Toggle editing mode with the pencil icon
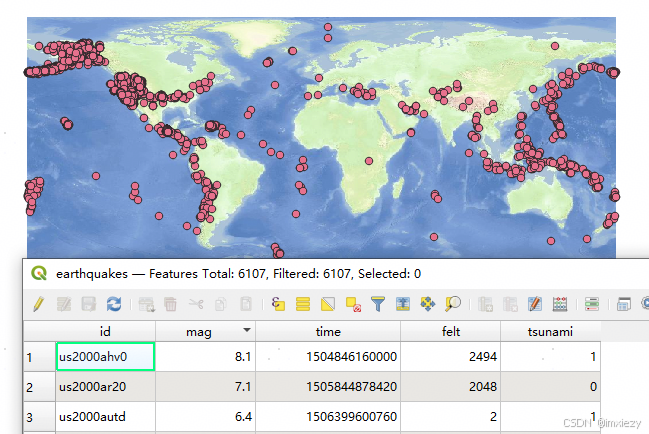 click(x=39, y=304)
